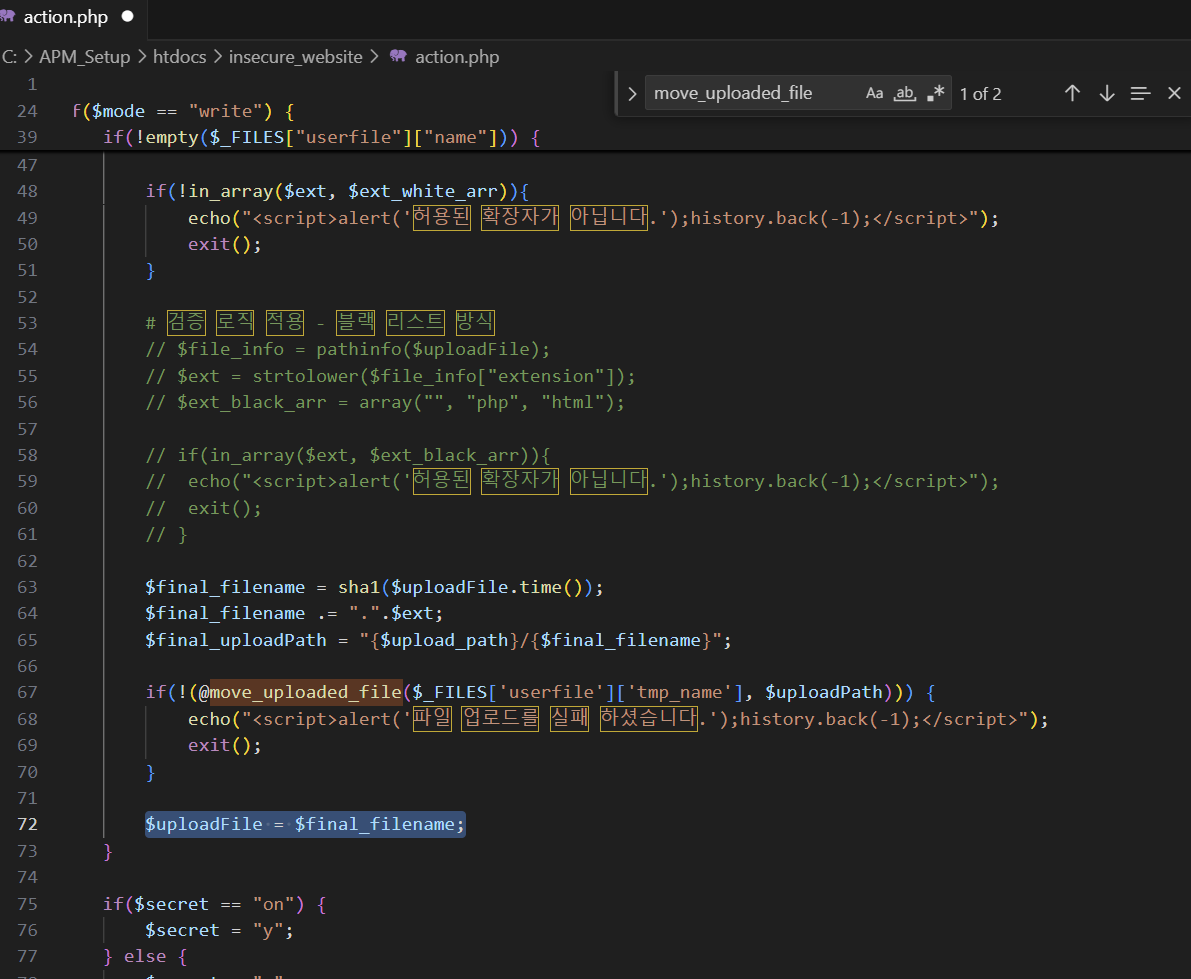
Task: Go to previous match arrow
Action: [1072, 93]
